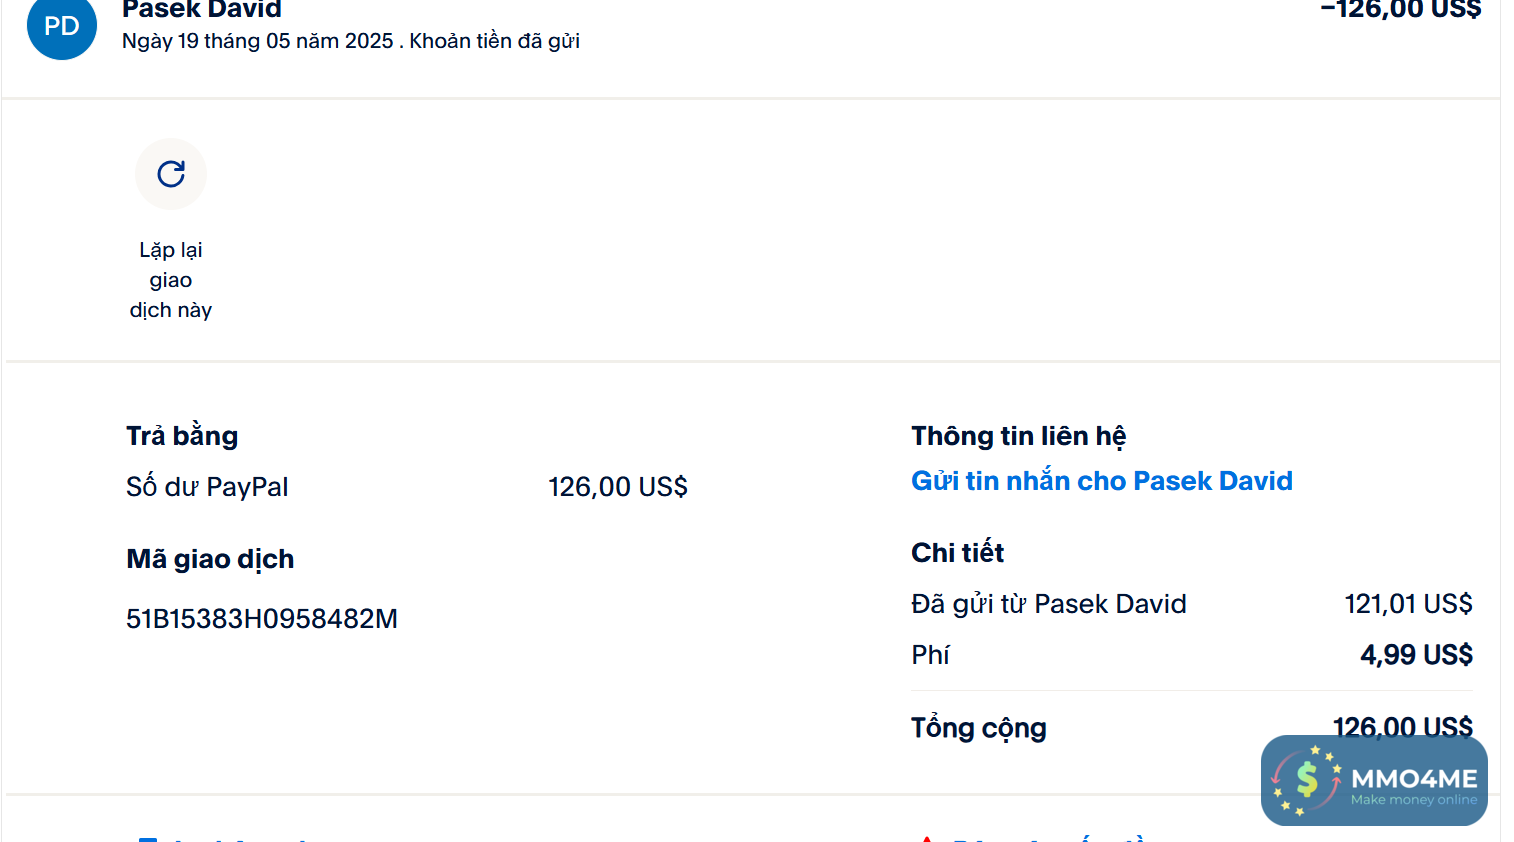Click the "Chi tiết" section heading
This screenshot has height=842, width=1514.
(x=957, y=553)
